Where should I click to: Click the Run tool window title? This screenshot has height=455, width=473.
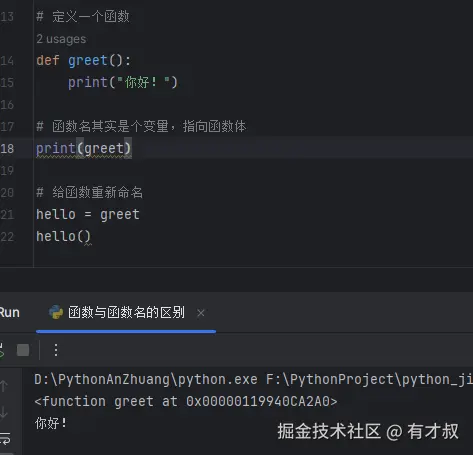point(10,313)
